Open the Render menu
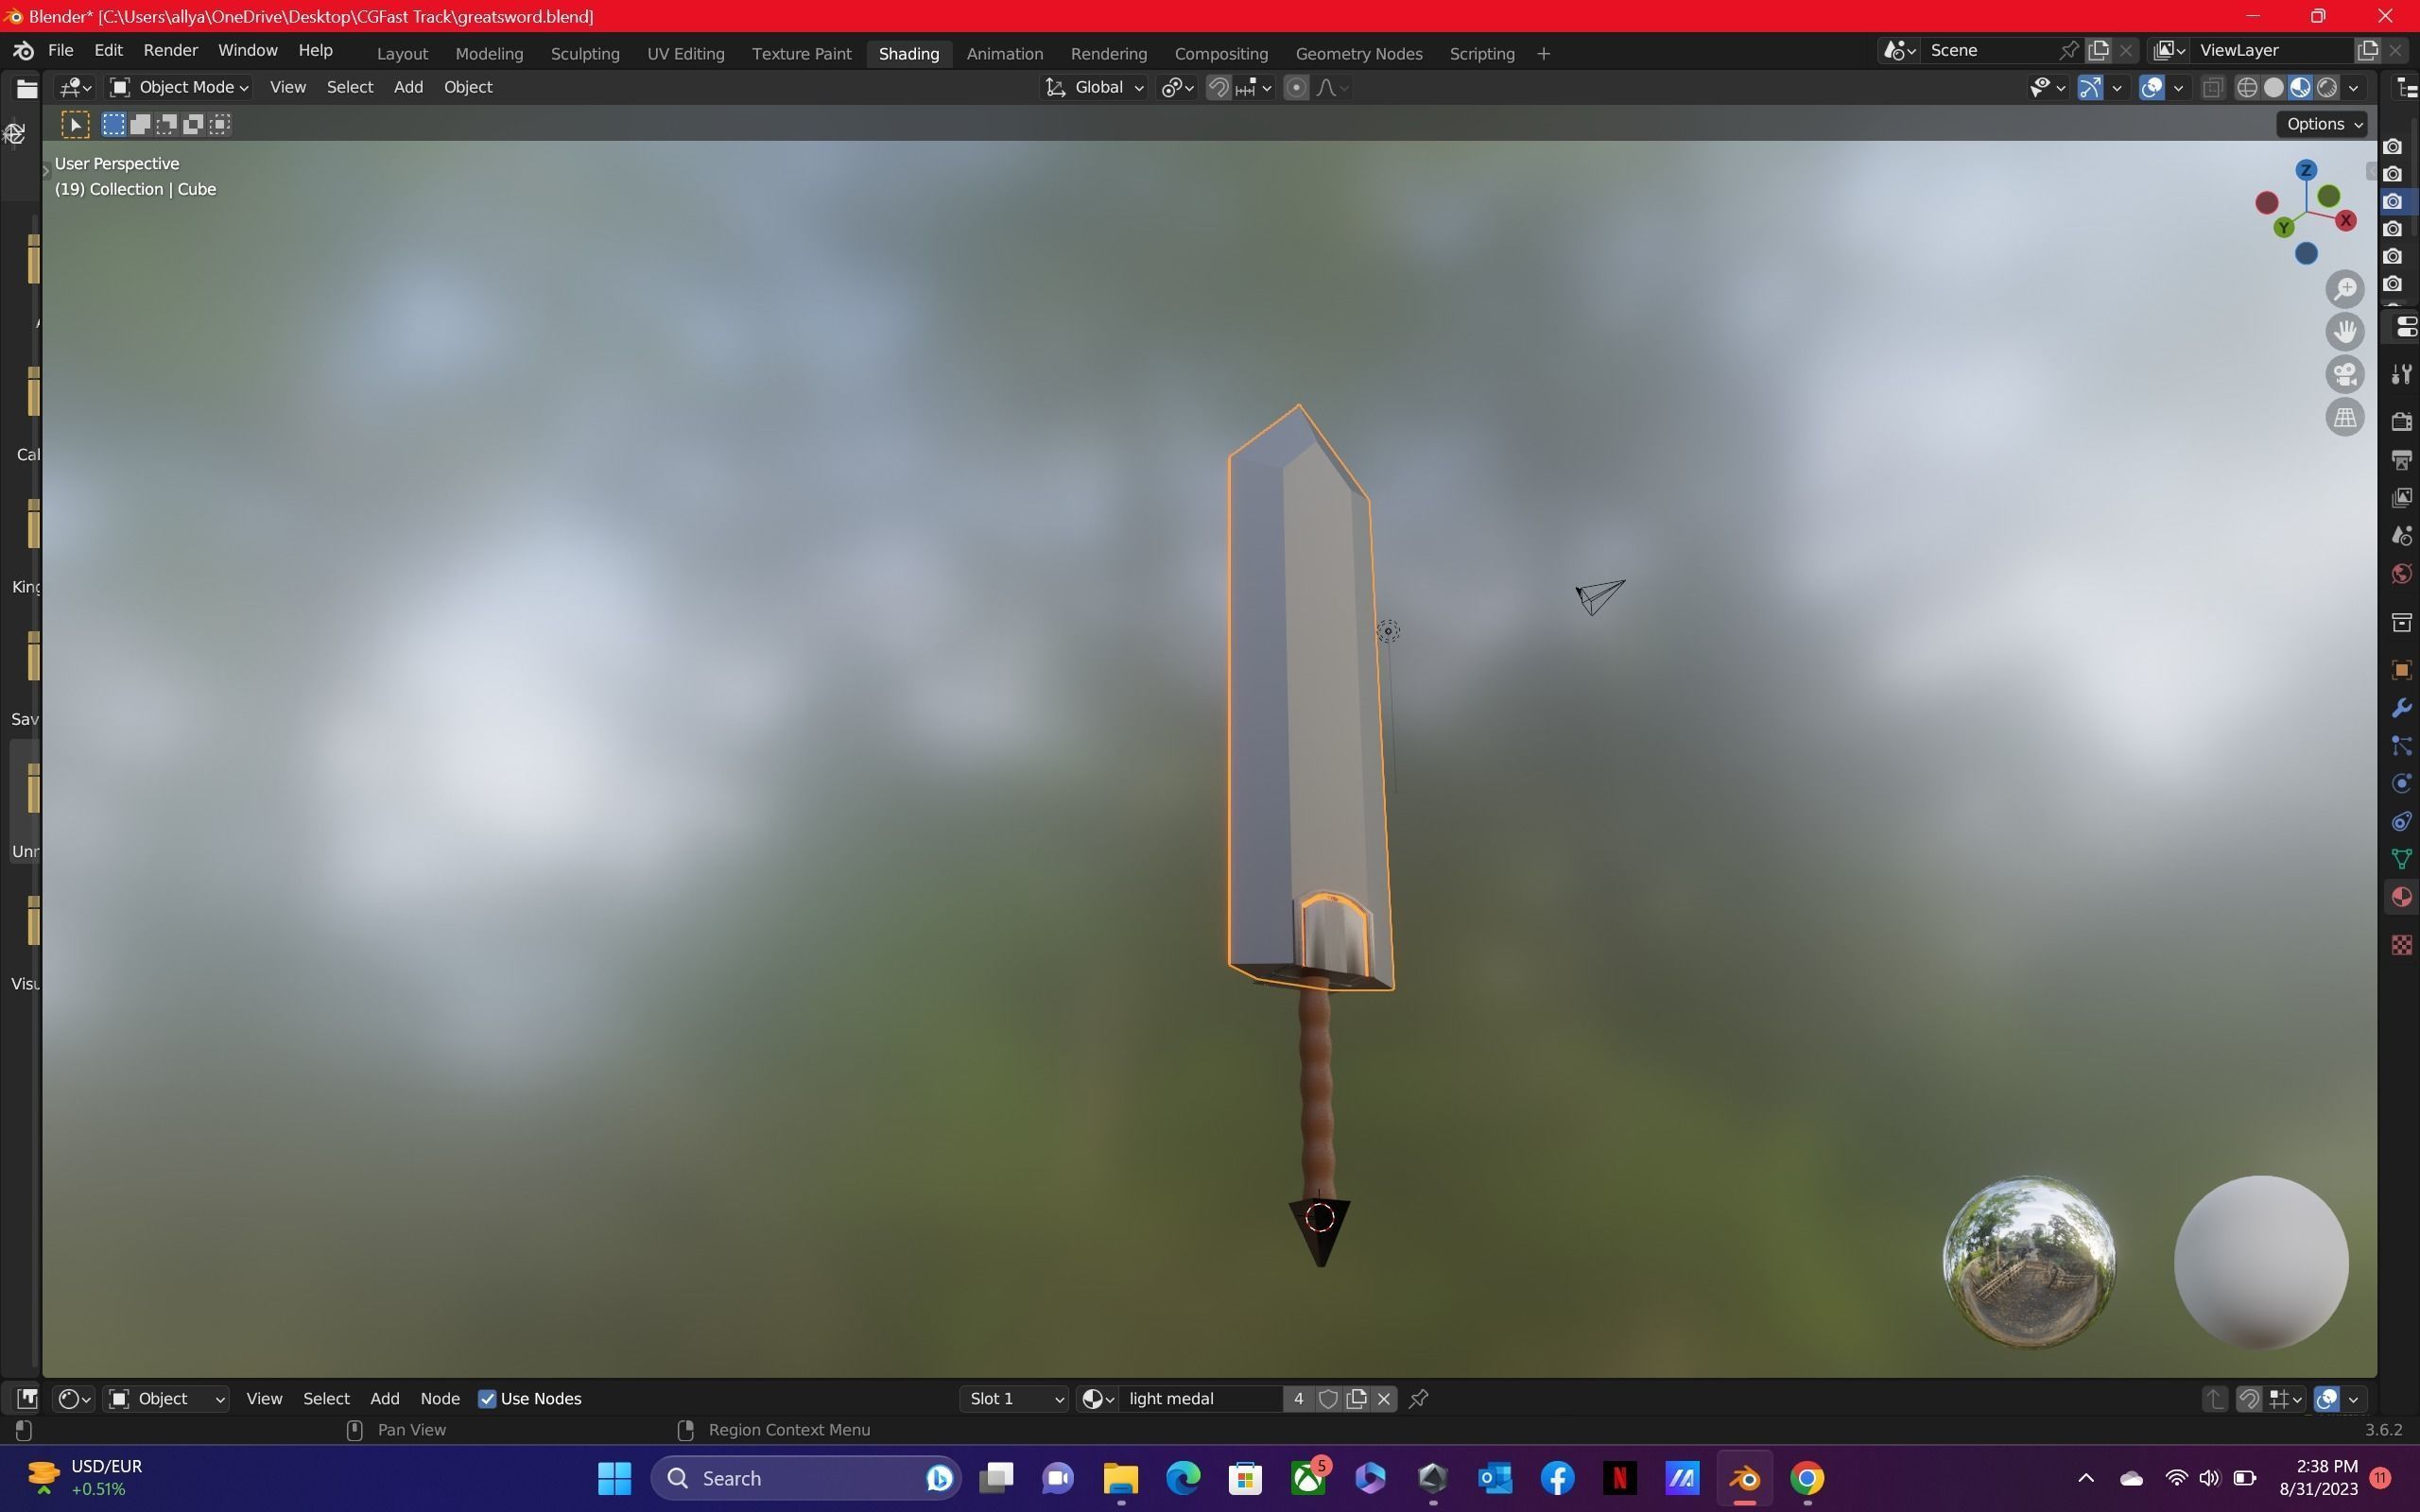 click(170, 50)
